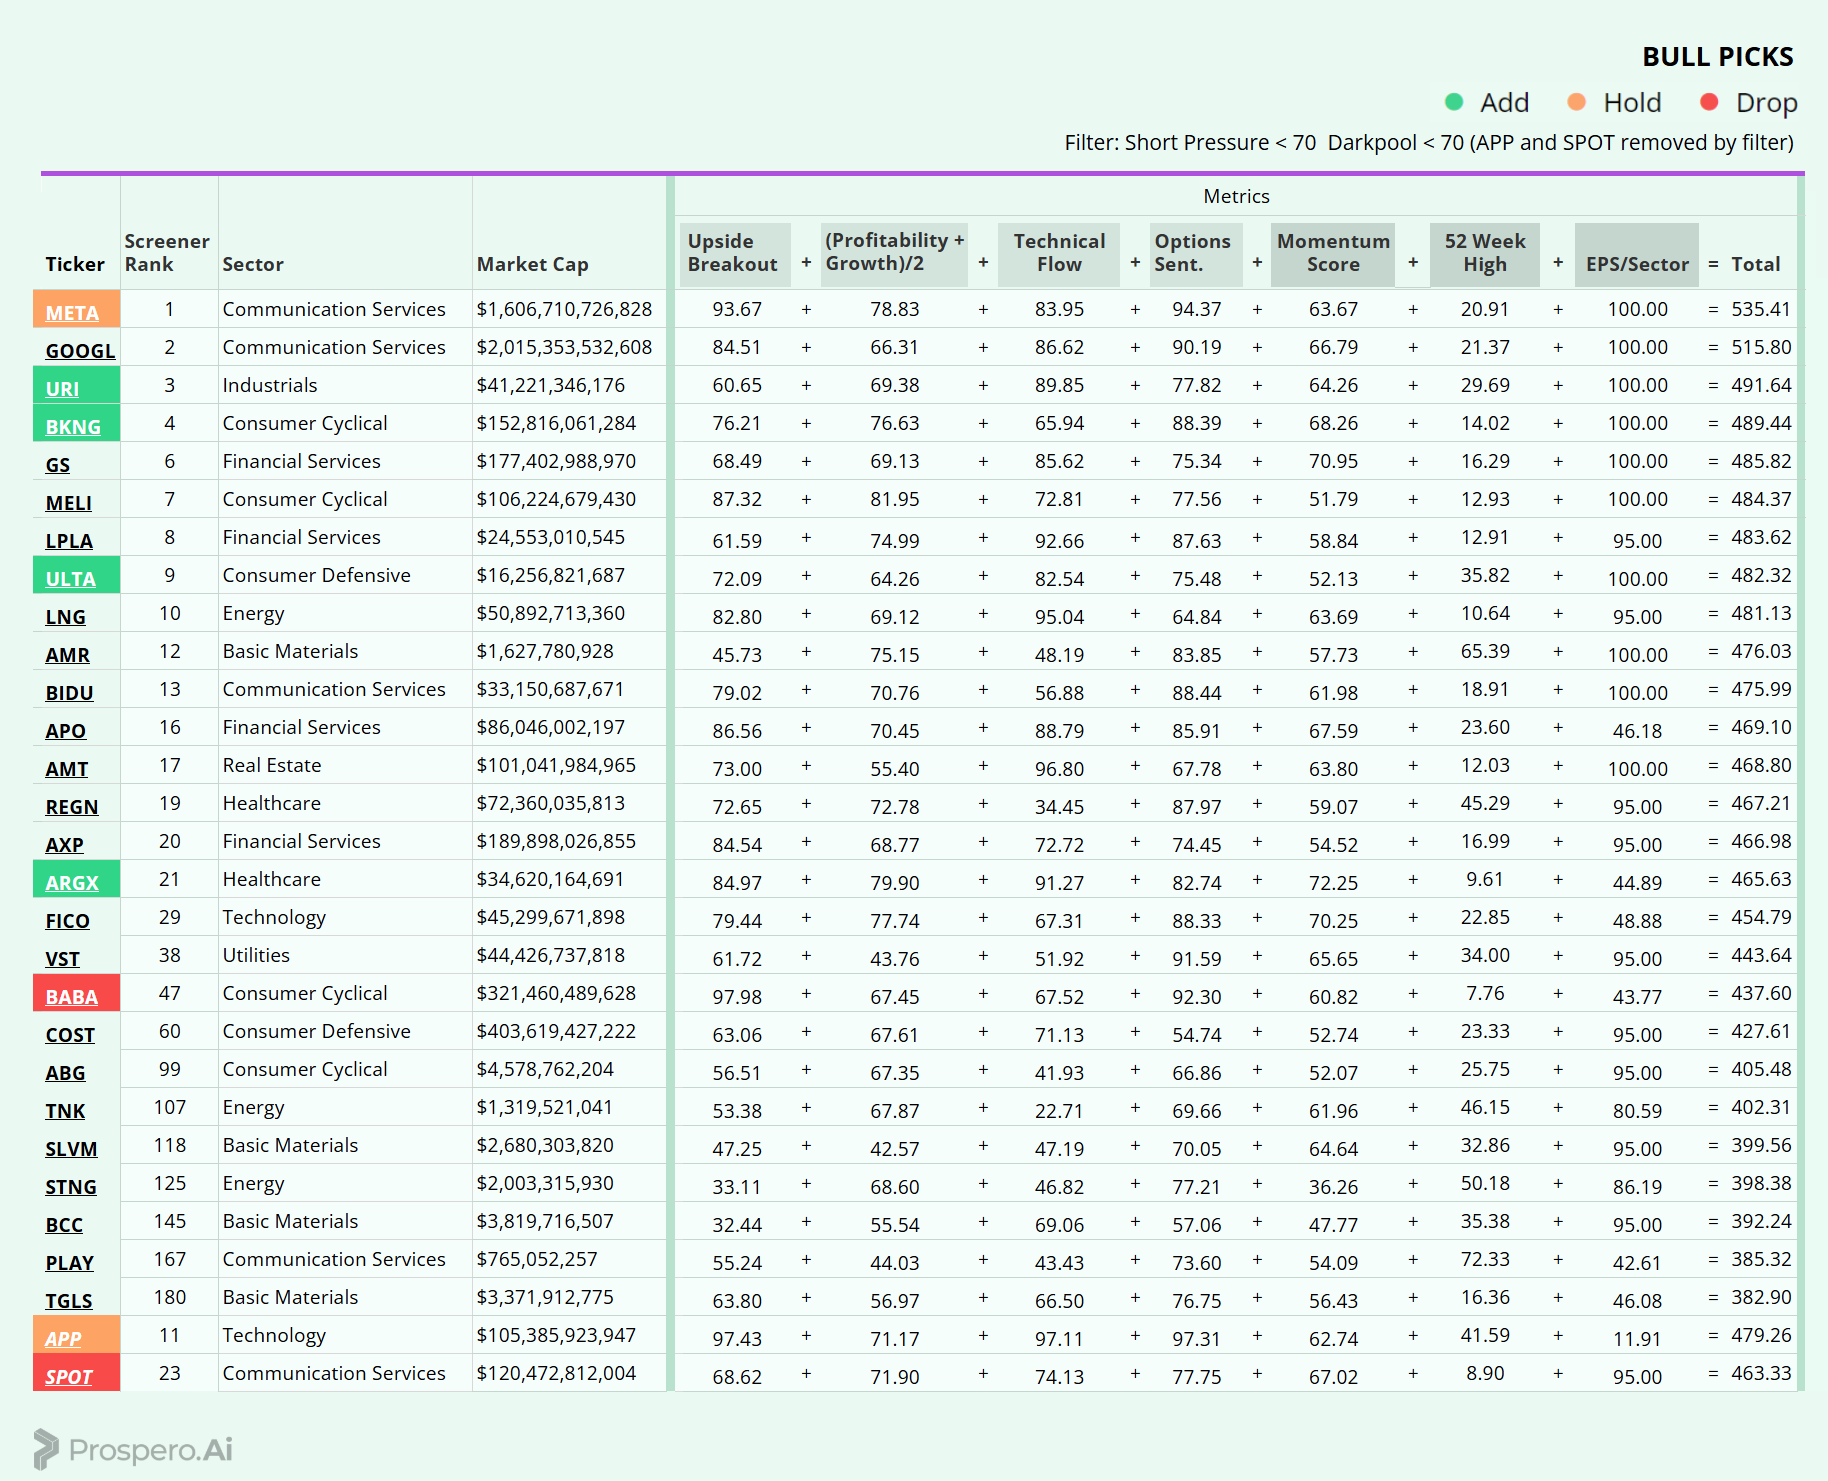Screen dimensions: 1828x1481
Task: Open the AMR ticker link
Action: coord(67,655)
